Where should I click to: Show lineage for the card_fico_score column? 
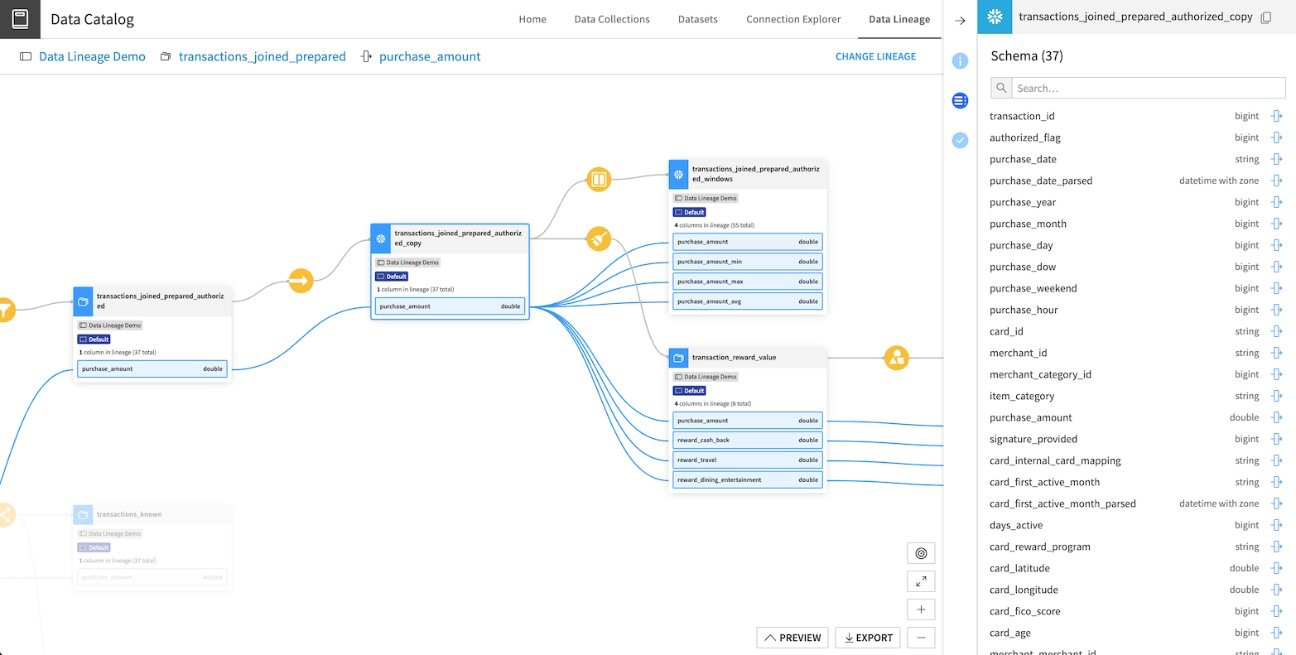click(1276, 611)
